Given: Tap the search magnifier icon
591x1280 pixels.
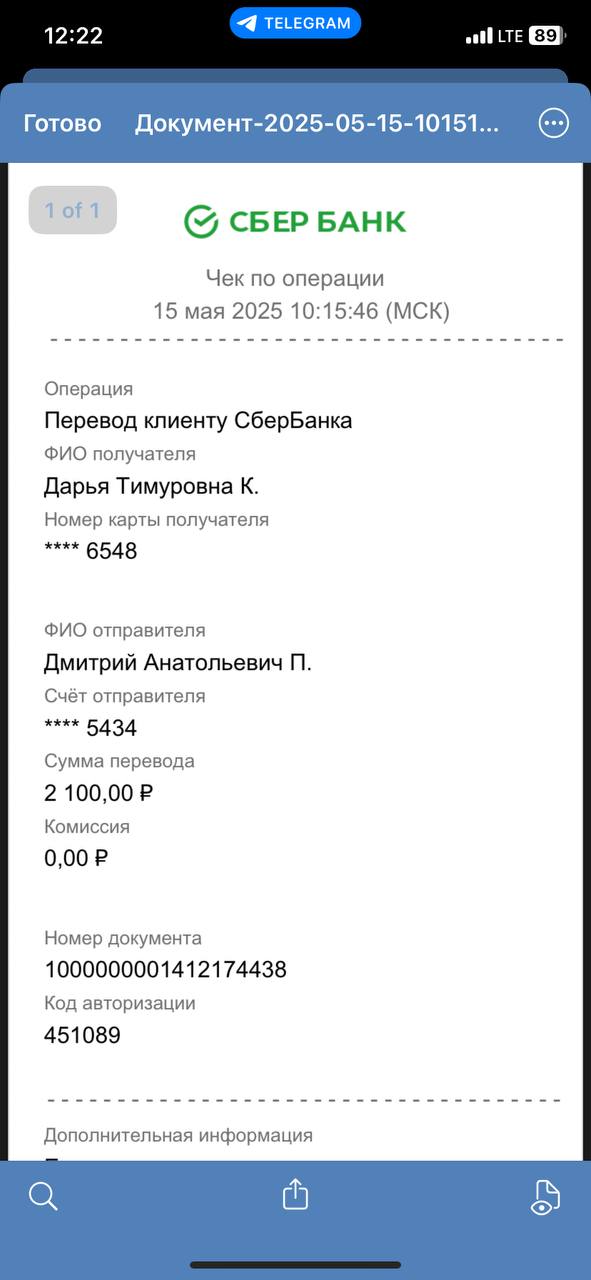Looking at the screenshot, I should point(43,1196).
